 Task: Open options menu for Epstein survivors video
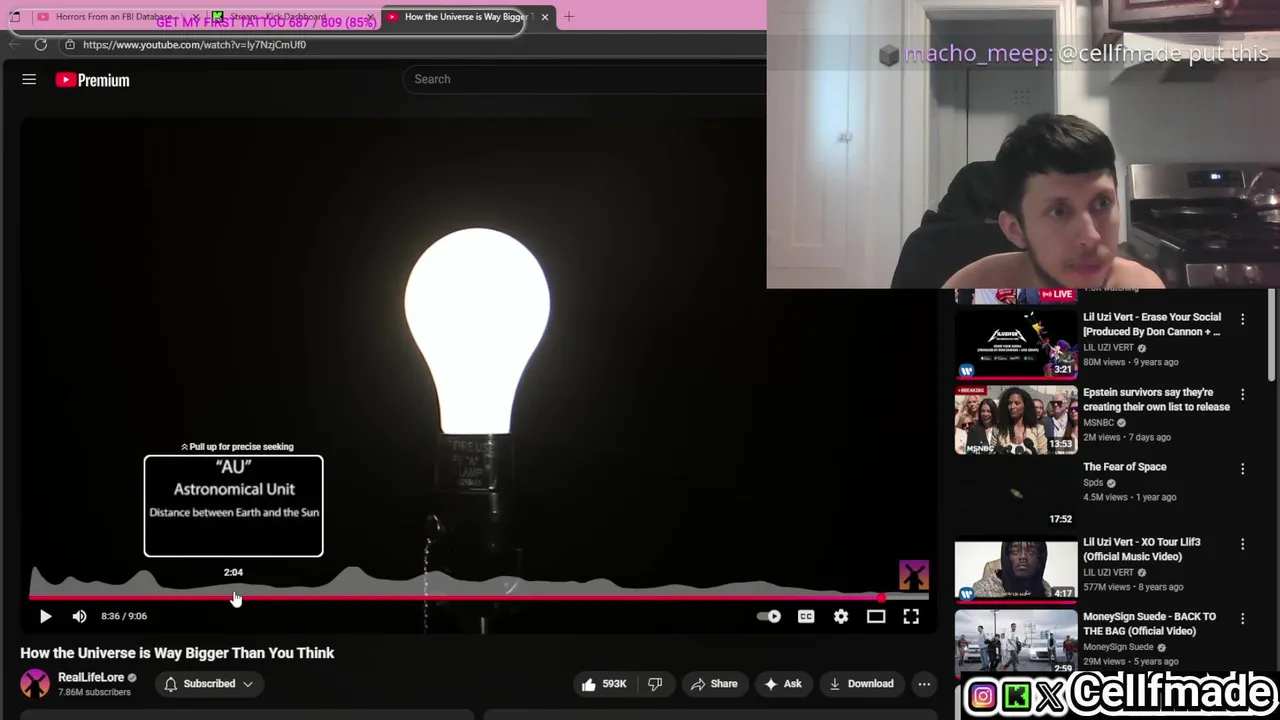pyautogui.click(x=1243, y=394)
